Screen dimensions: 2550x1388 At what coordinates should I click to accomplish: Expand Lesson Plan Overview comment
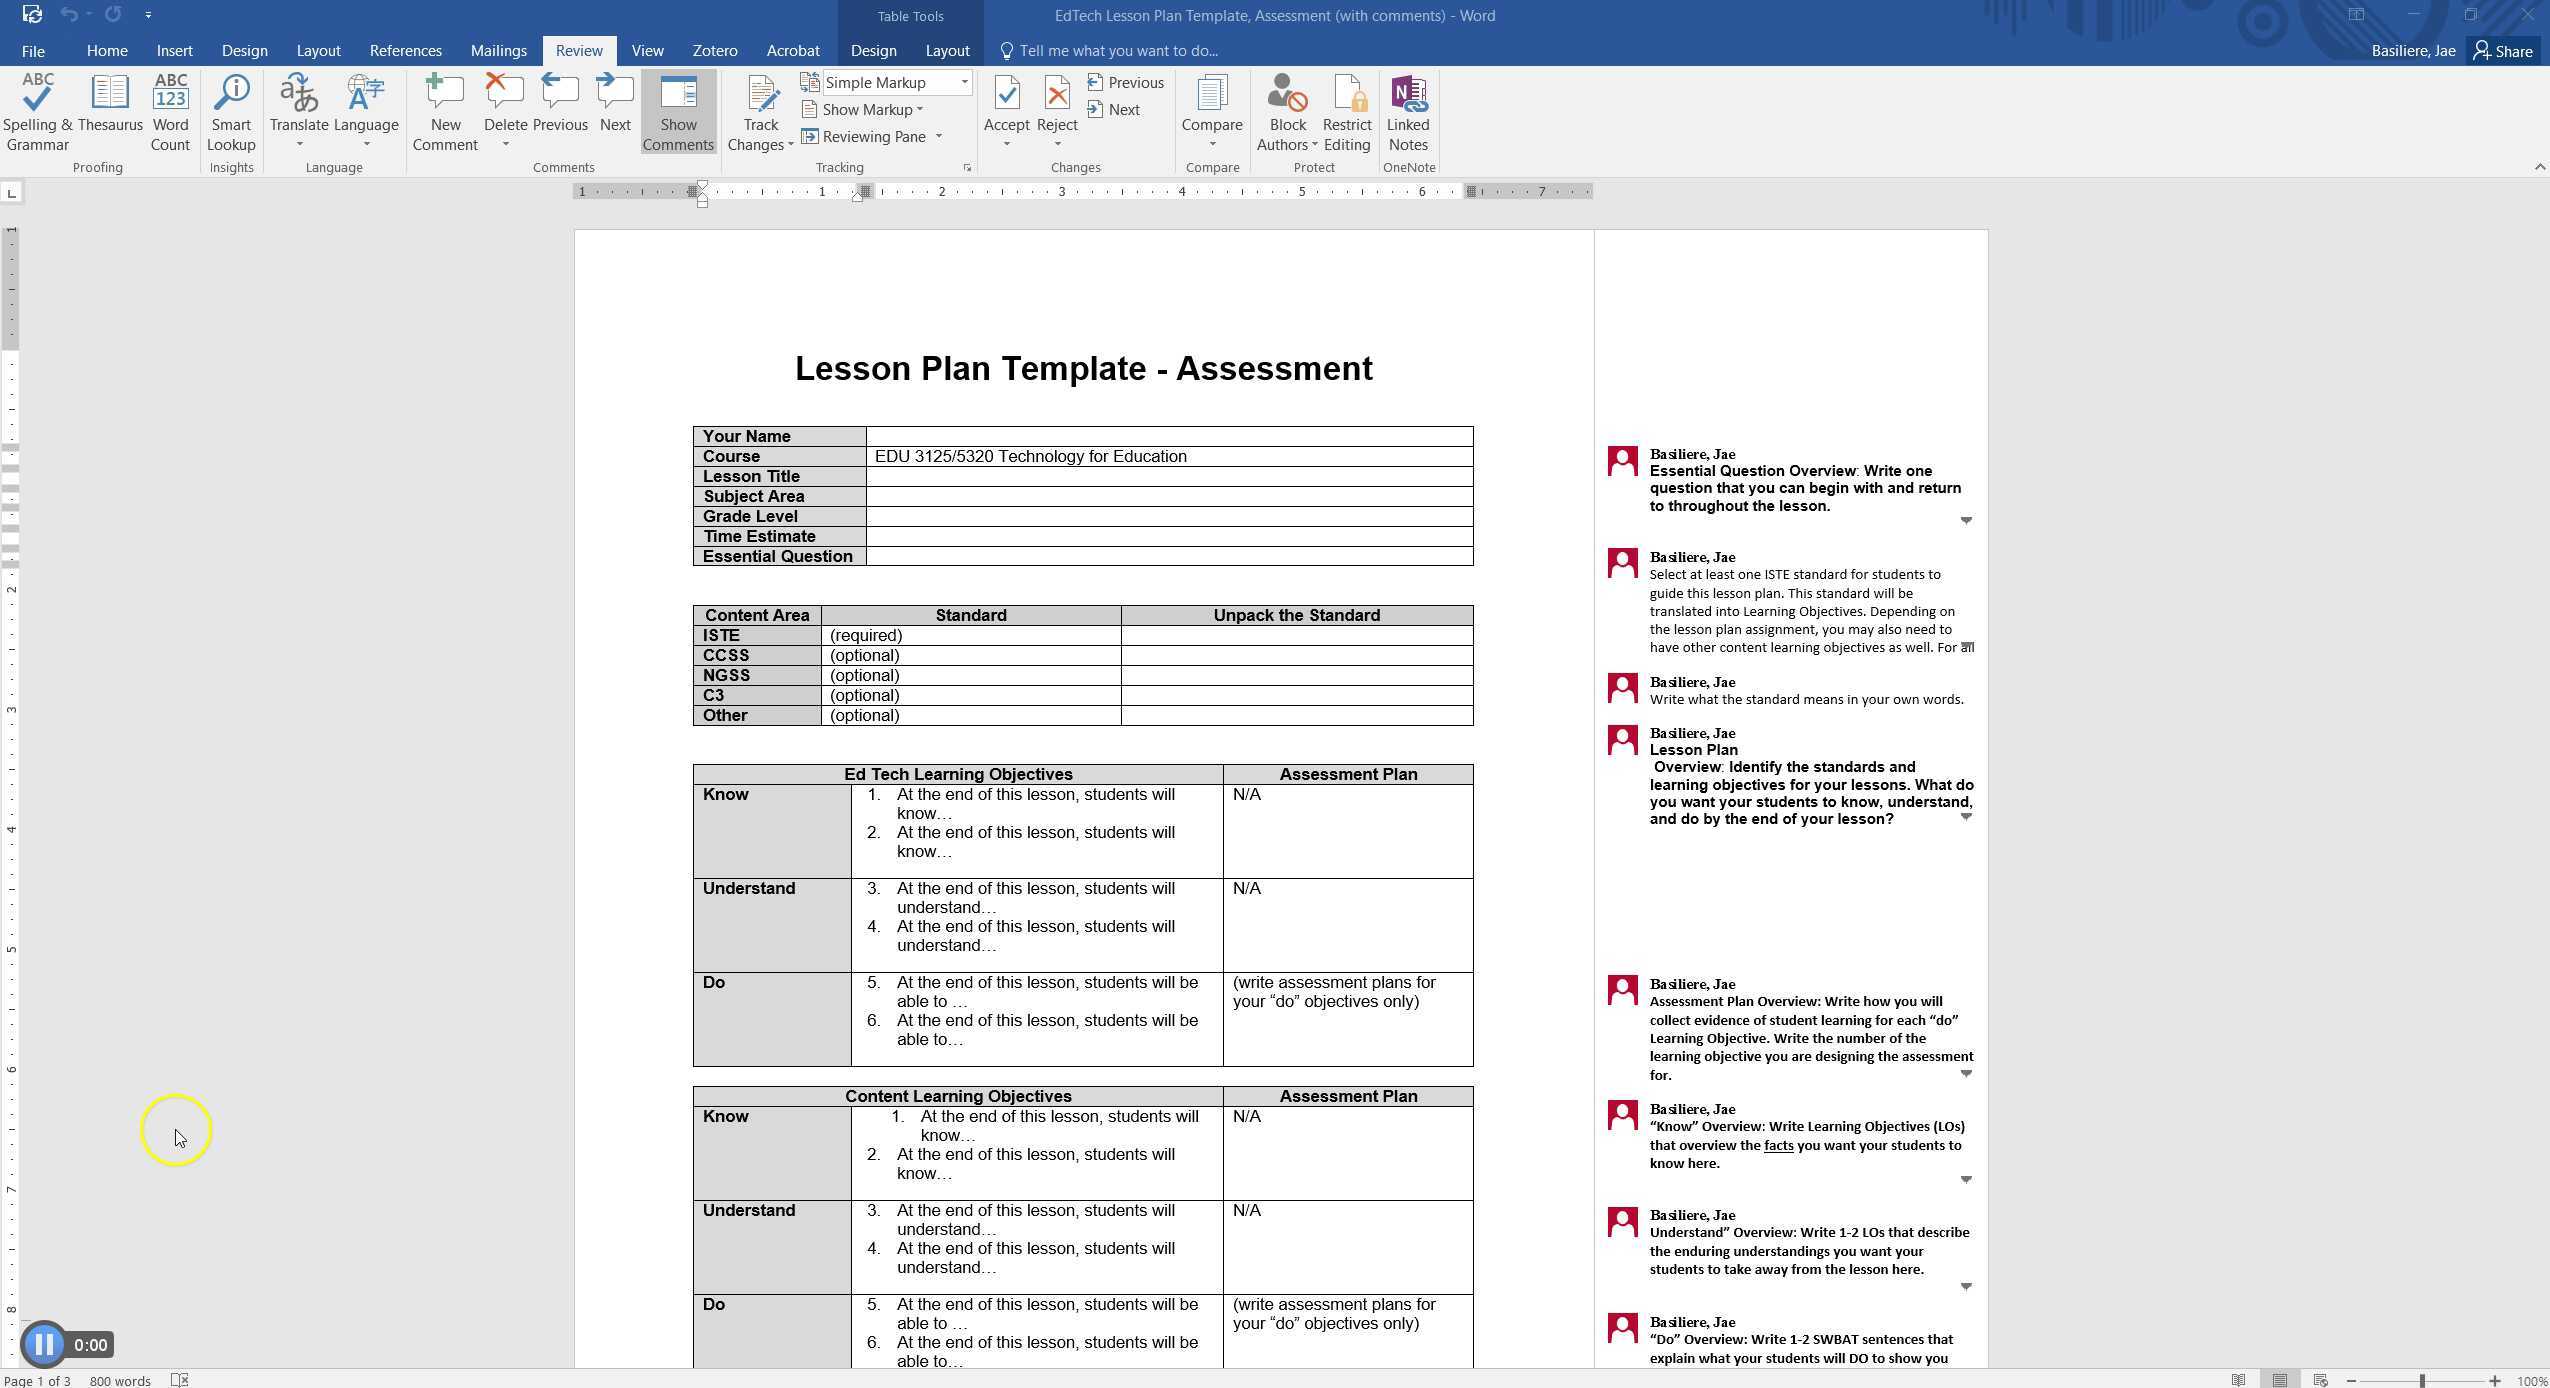tap(1965, 817)
